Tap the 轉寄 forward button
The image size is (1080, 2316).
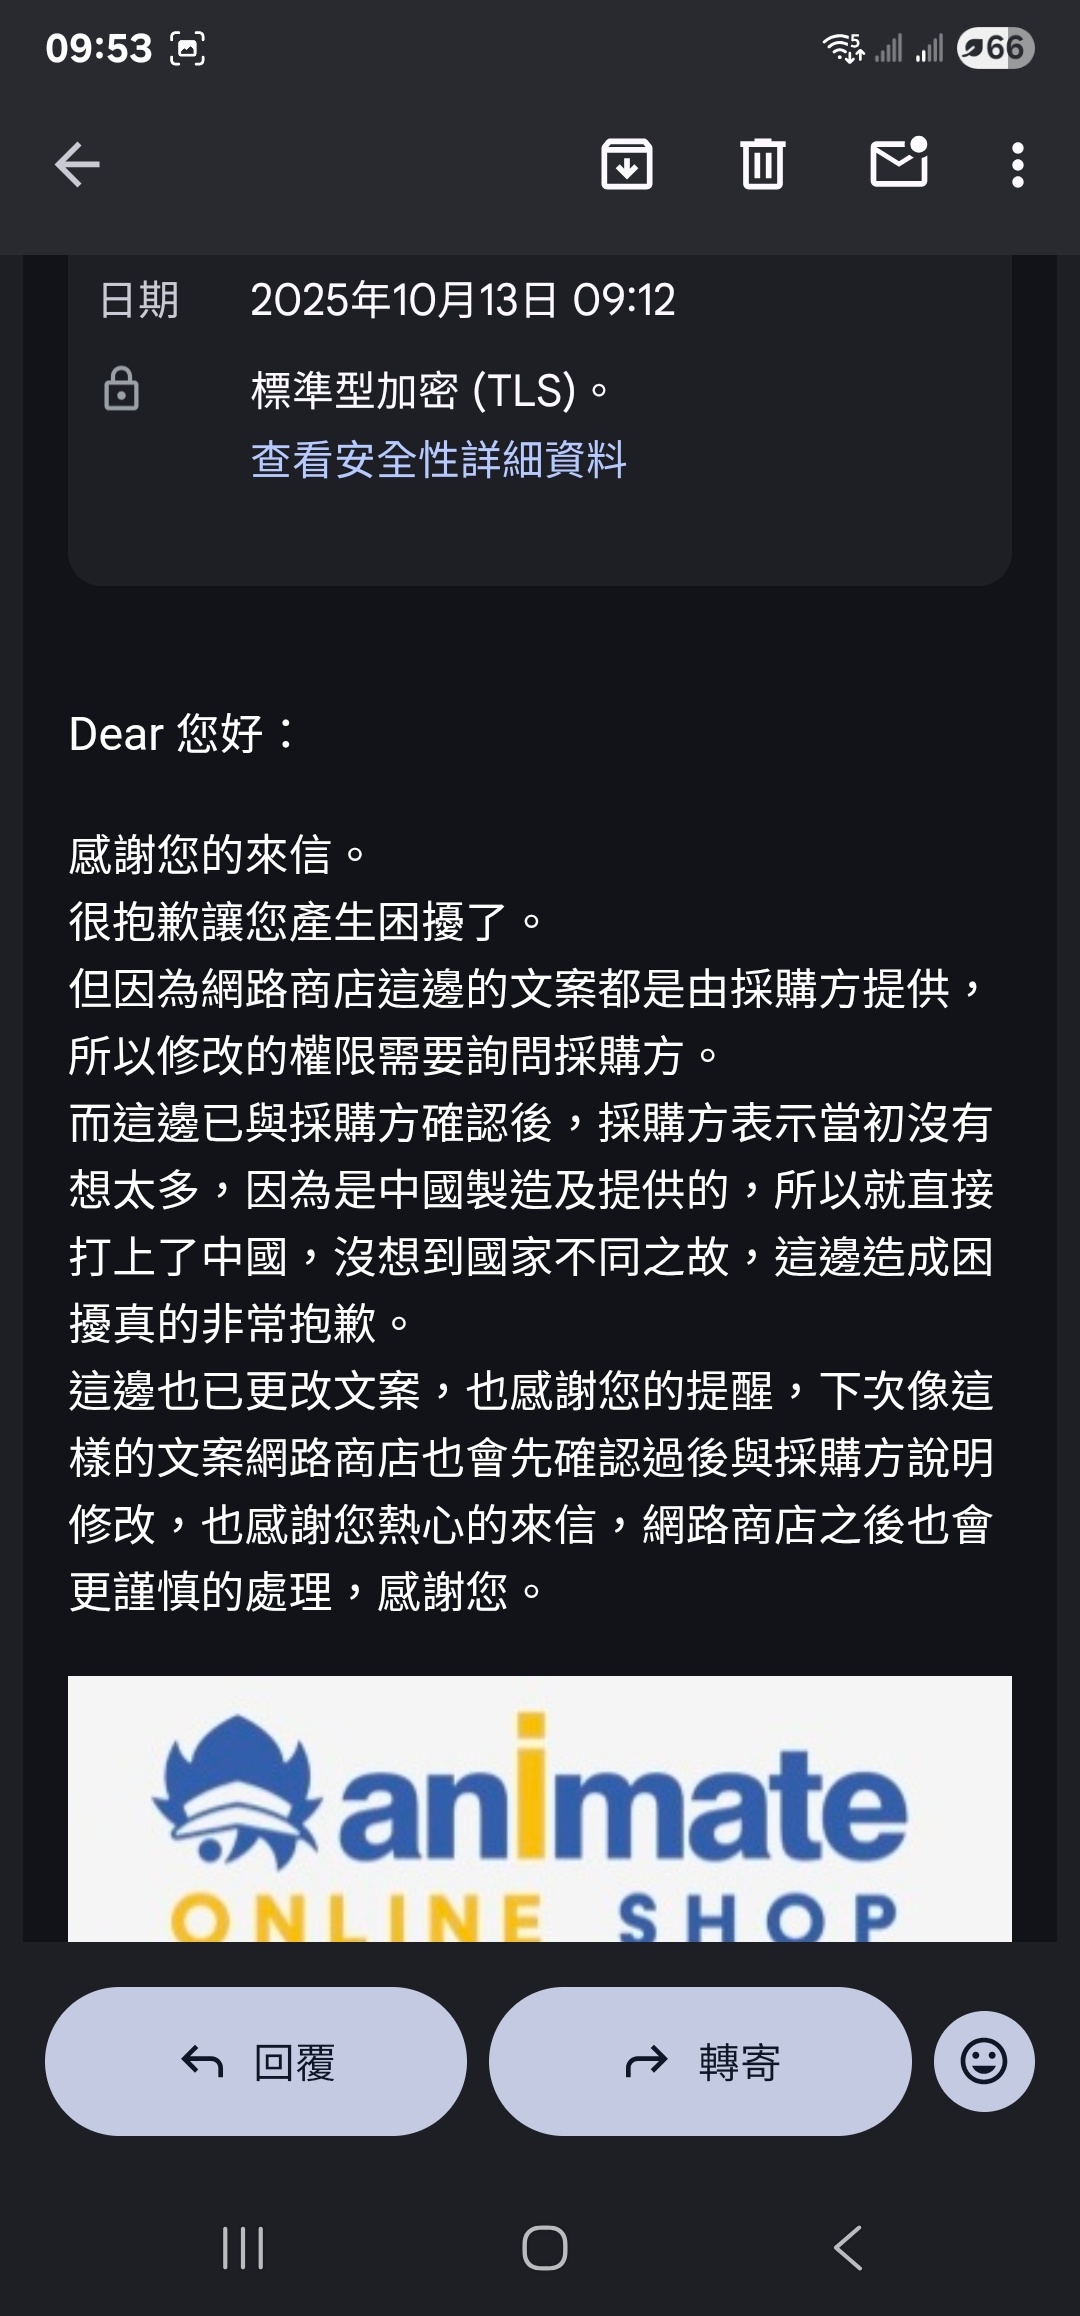[x=700, y=2061]
